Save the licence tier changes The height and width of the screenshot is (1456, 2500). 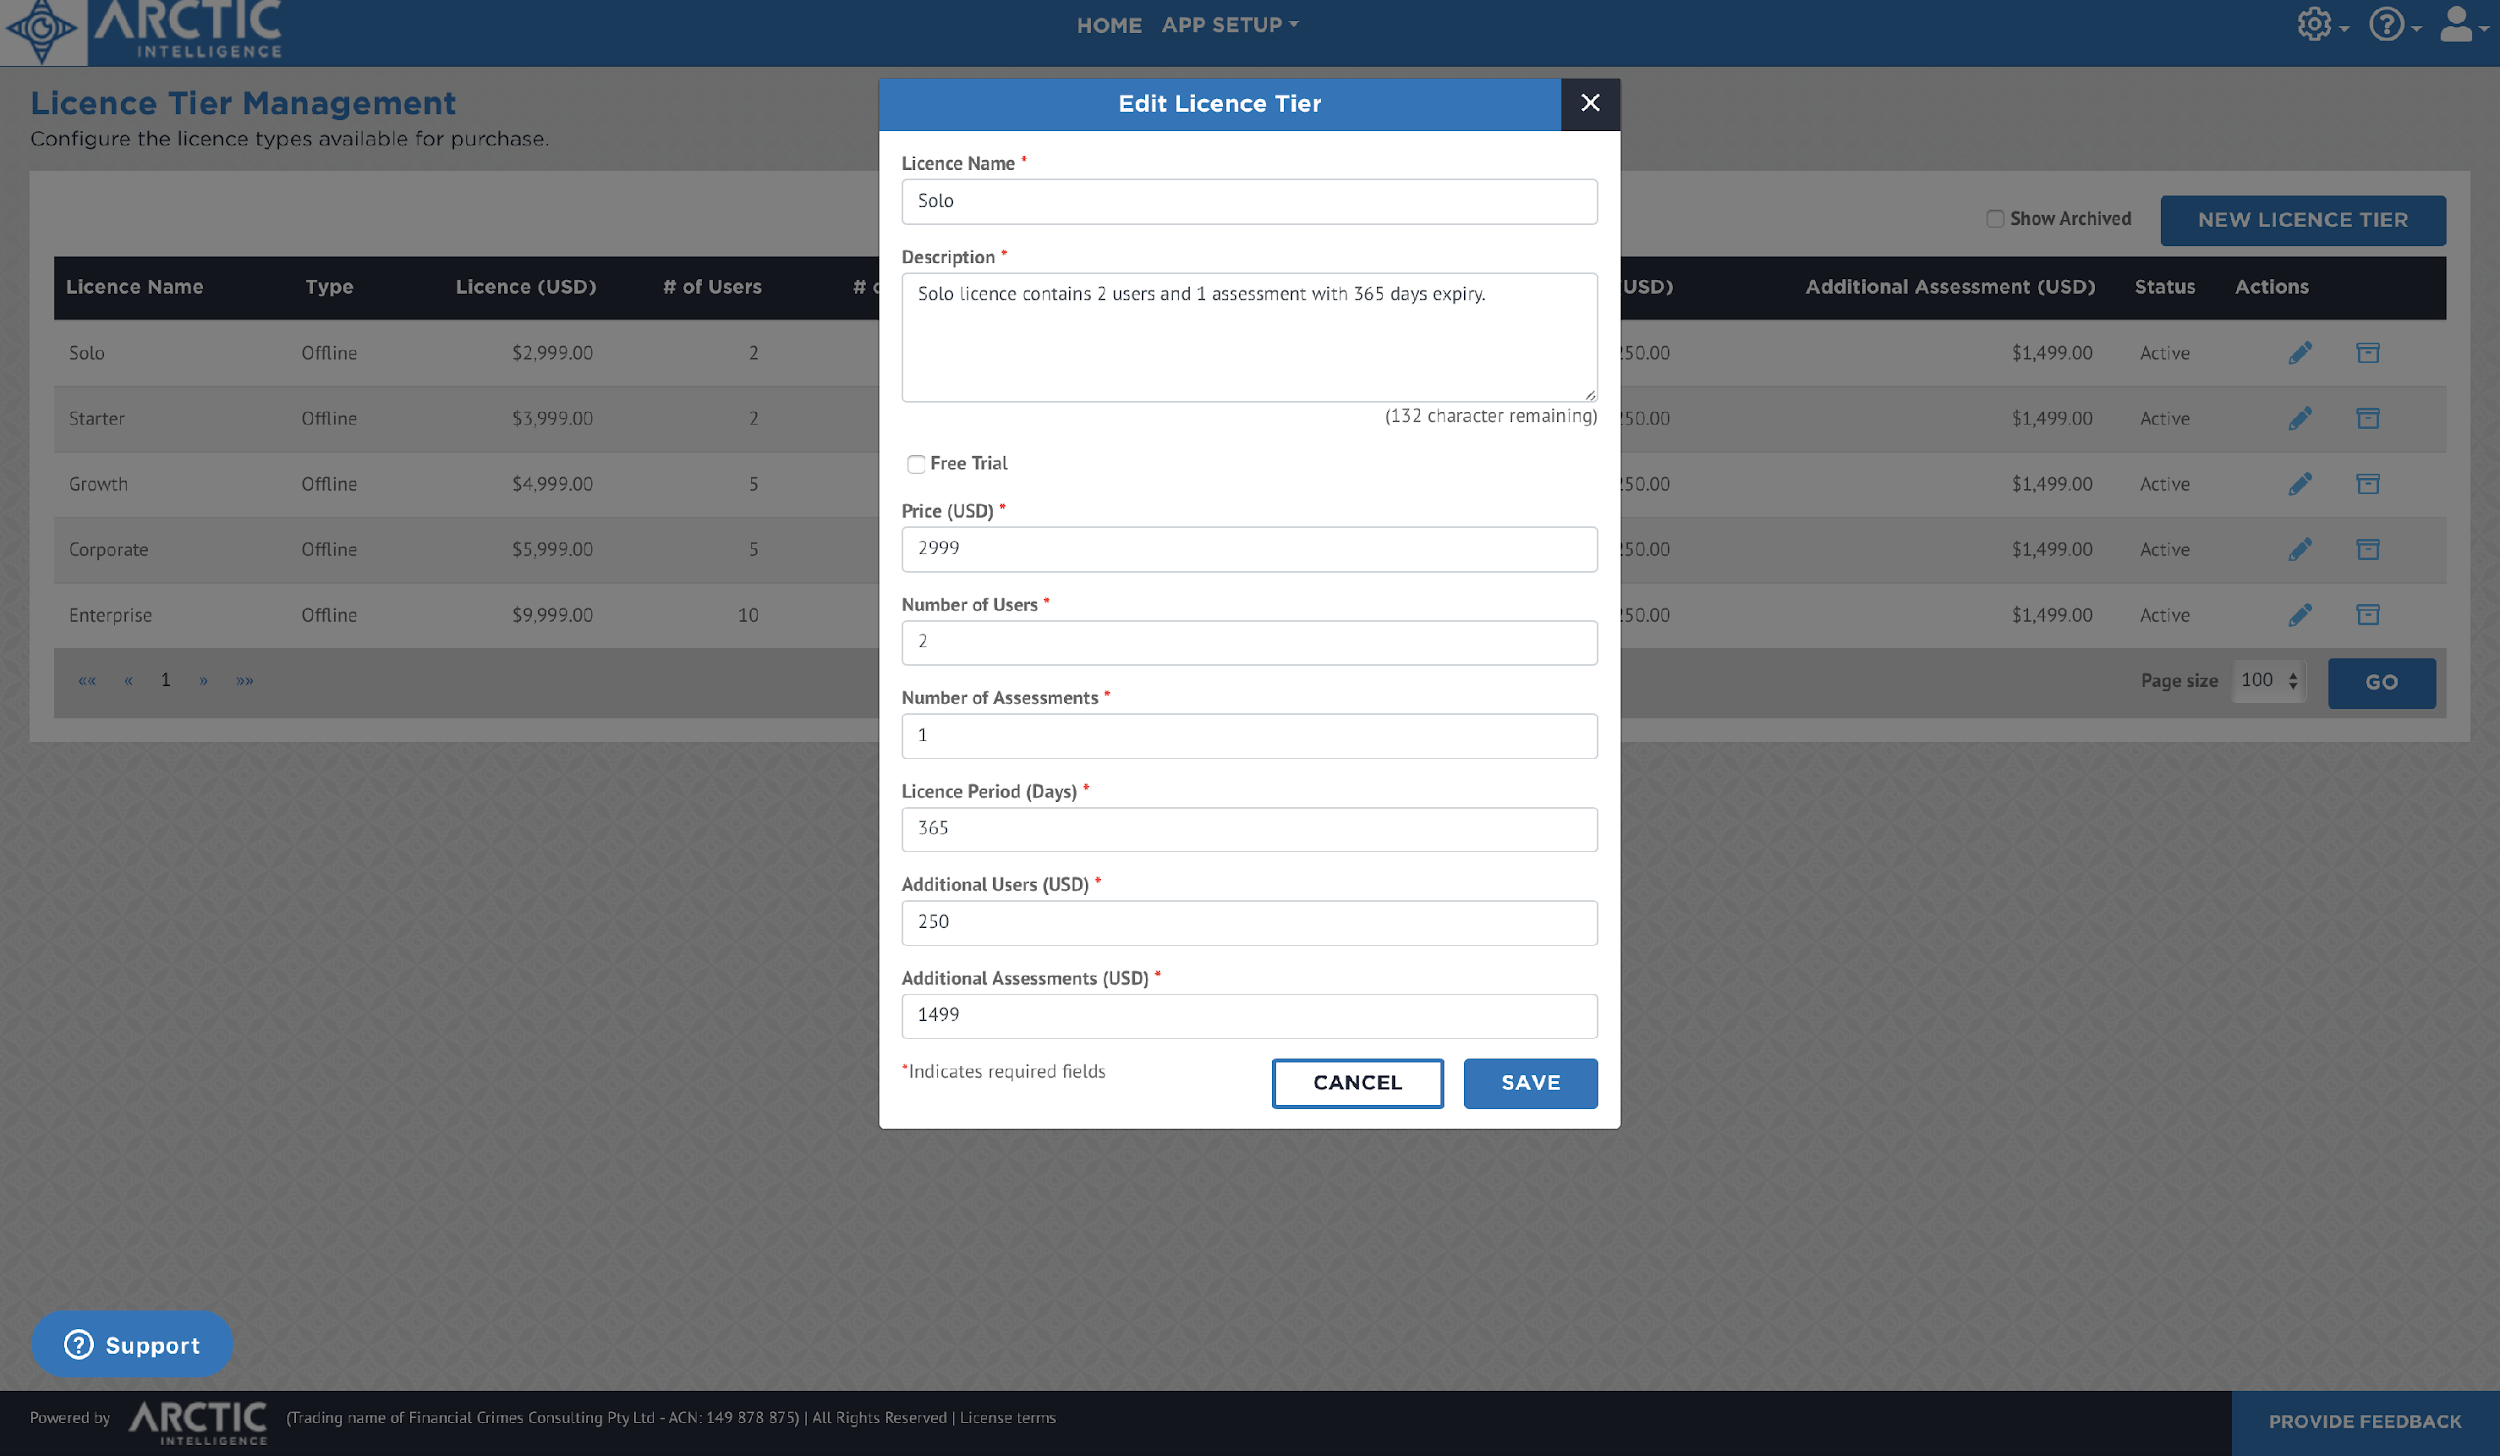pyautogui.click(x=1530, y=1083)
